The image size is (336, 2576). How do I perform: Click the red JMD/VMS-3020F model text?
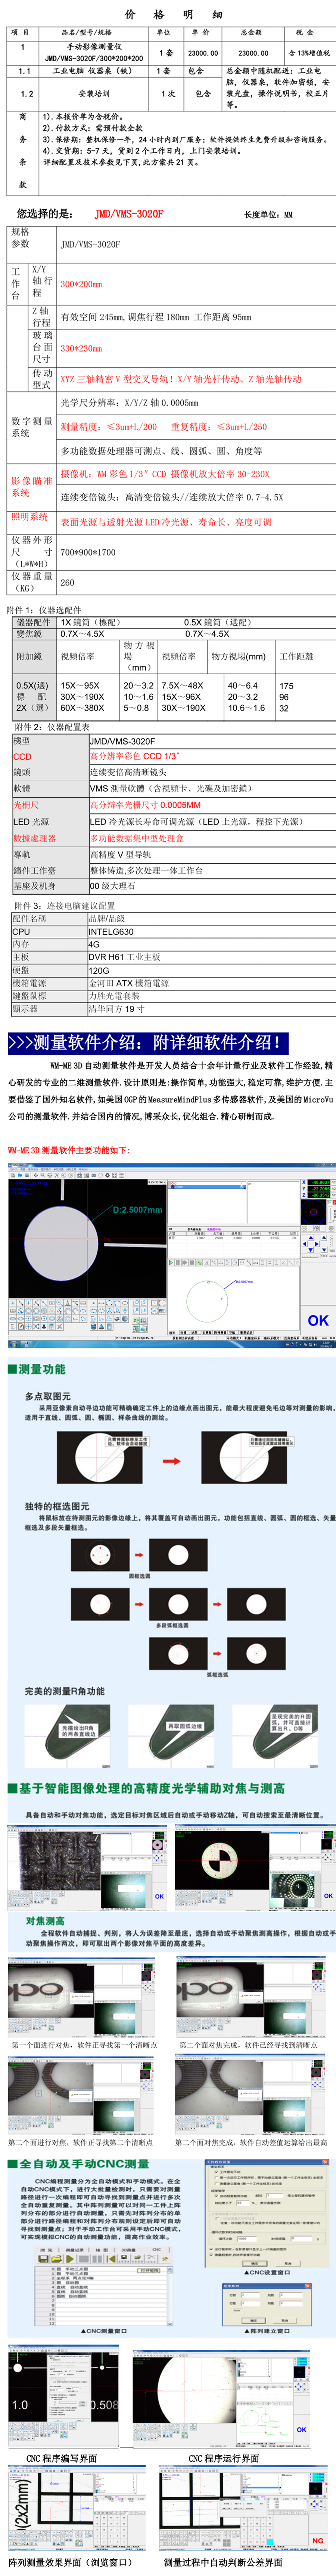(x=128, y=214)
